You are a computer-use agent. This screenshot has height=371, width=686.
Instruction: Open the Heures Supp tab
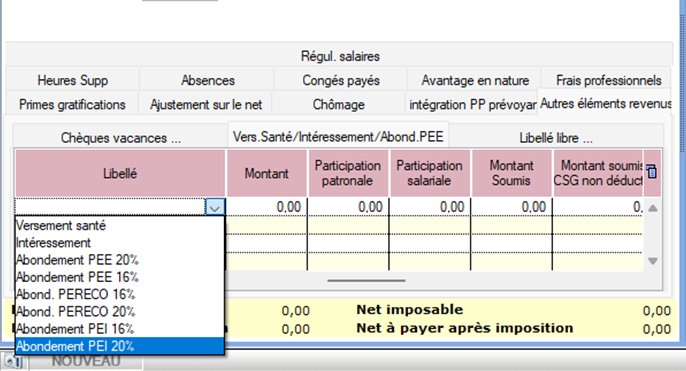[x=73, y=80]
